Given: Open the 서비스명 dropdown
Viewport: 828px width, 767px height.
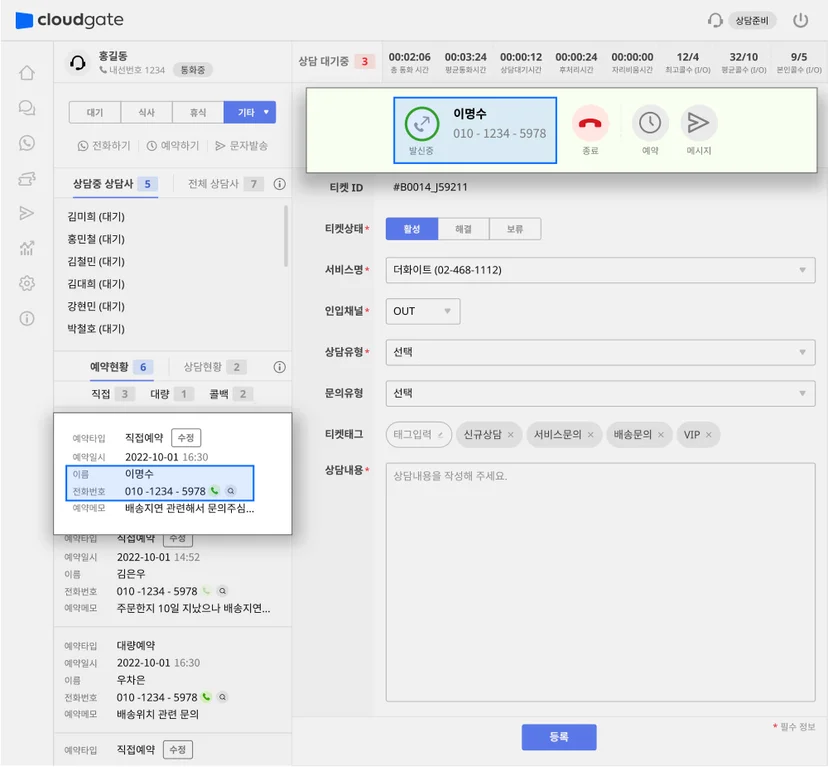Looking at the screenshot, I should pyautogui.click(x=600, y=270).
